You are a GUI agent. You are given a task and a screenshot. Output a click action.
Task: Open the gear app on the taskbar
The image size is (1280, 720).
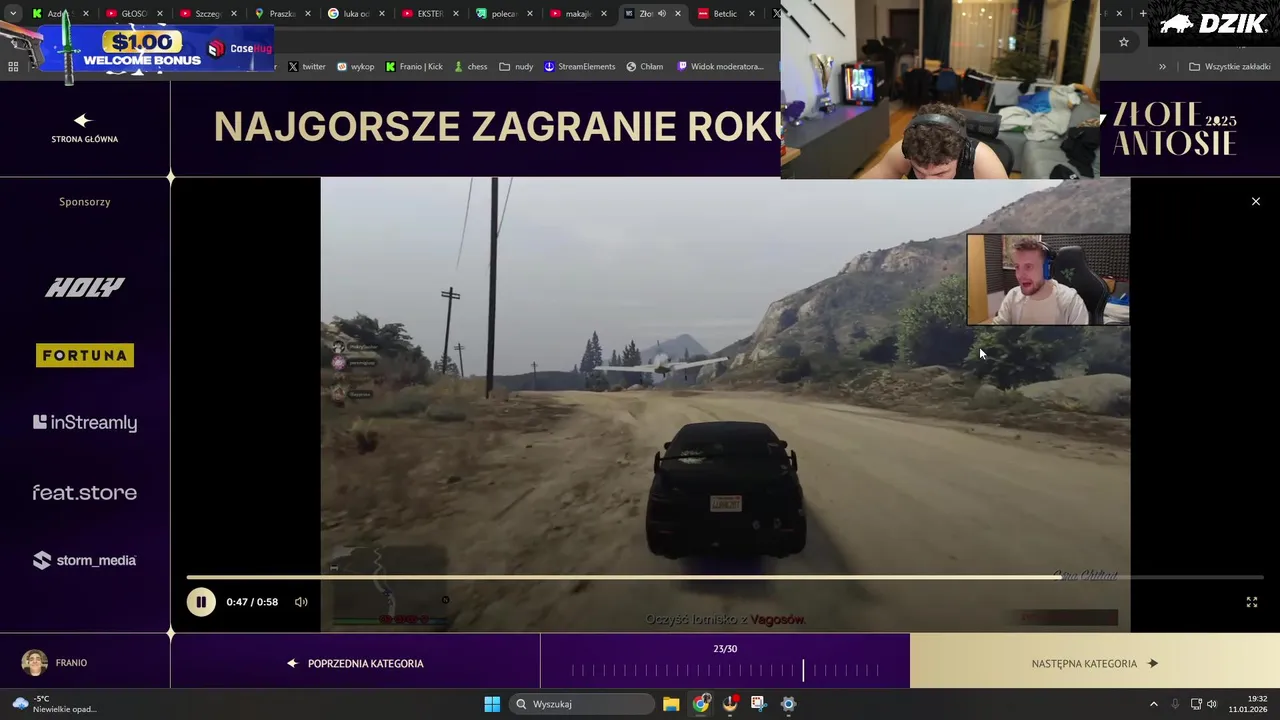788,704
